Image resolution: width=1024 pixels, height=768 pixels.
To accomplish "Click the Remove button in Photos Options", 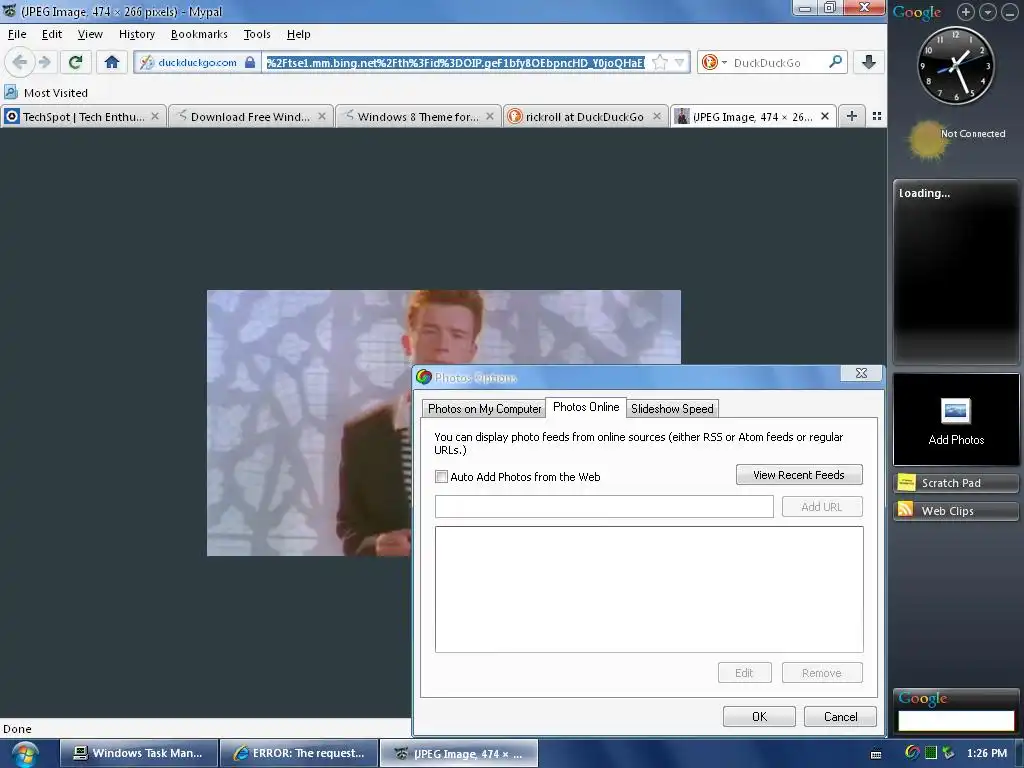I will (x=822, y=673).
